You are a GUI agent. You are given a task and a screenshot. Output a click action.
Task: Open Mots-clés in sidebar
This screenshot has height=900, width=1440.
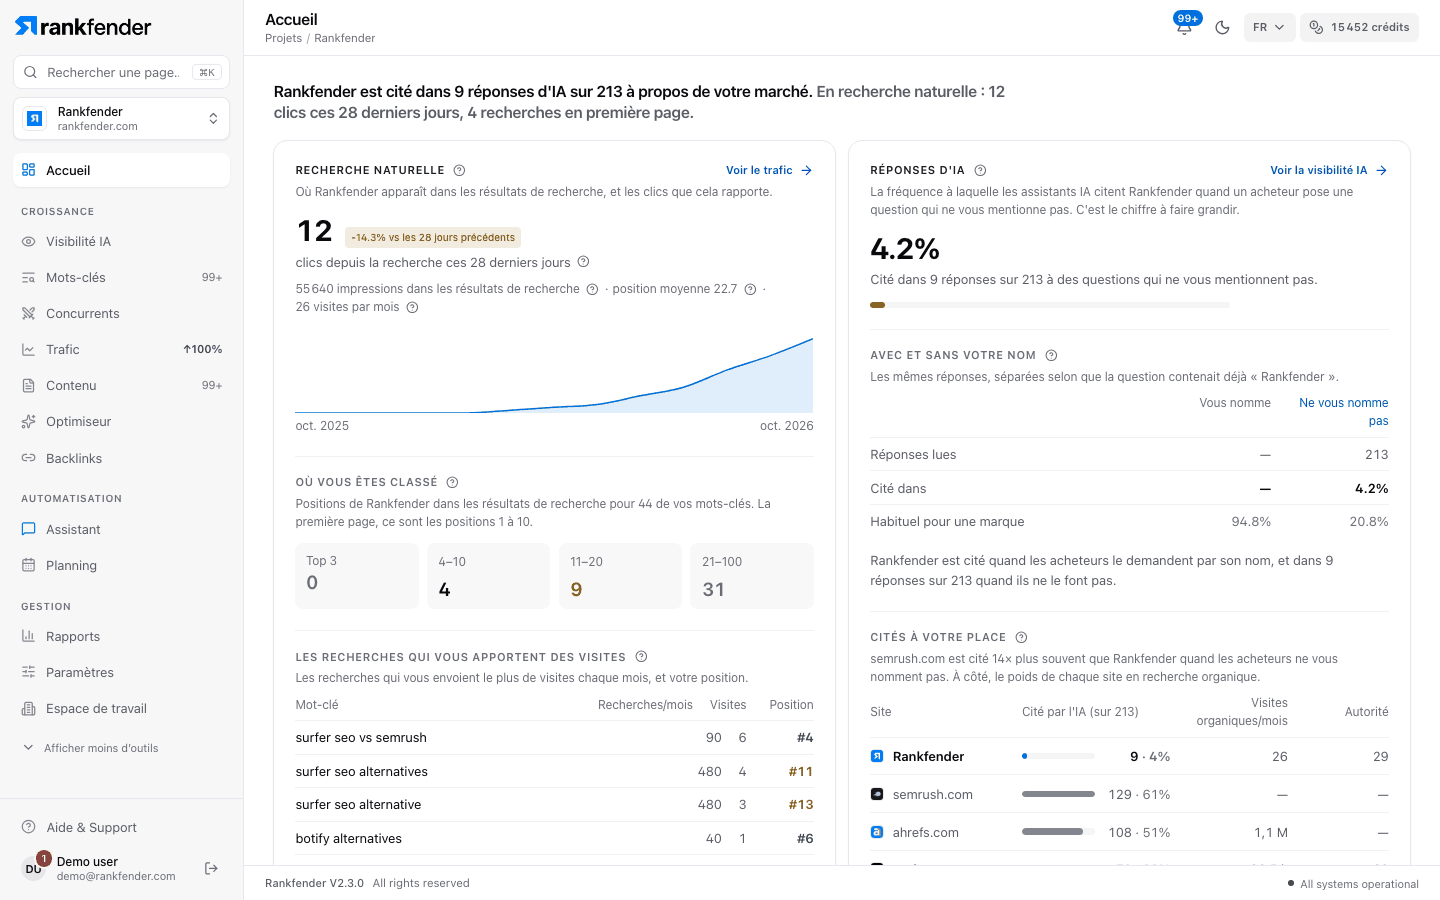[x=121, y=277]
